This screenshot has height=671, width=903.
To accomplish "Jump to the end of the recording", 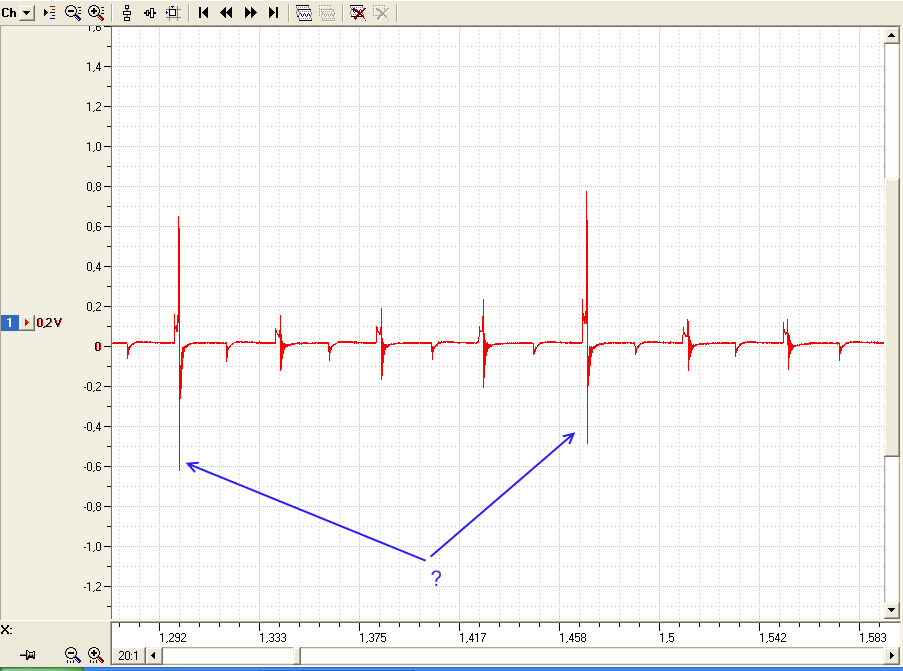I will [x=274, y=13].
